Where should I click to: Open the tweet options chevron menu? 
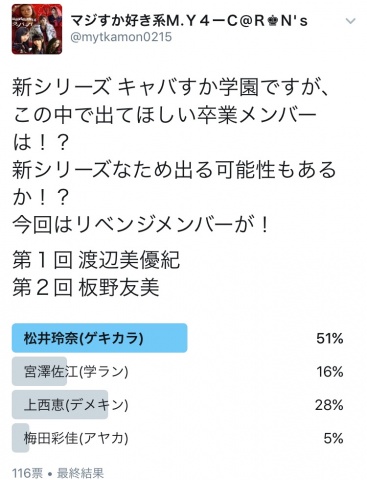[x=350, y=21]
